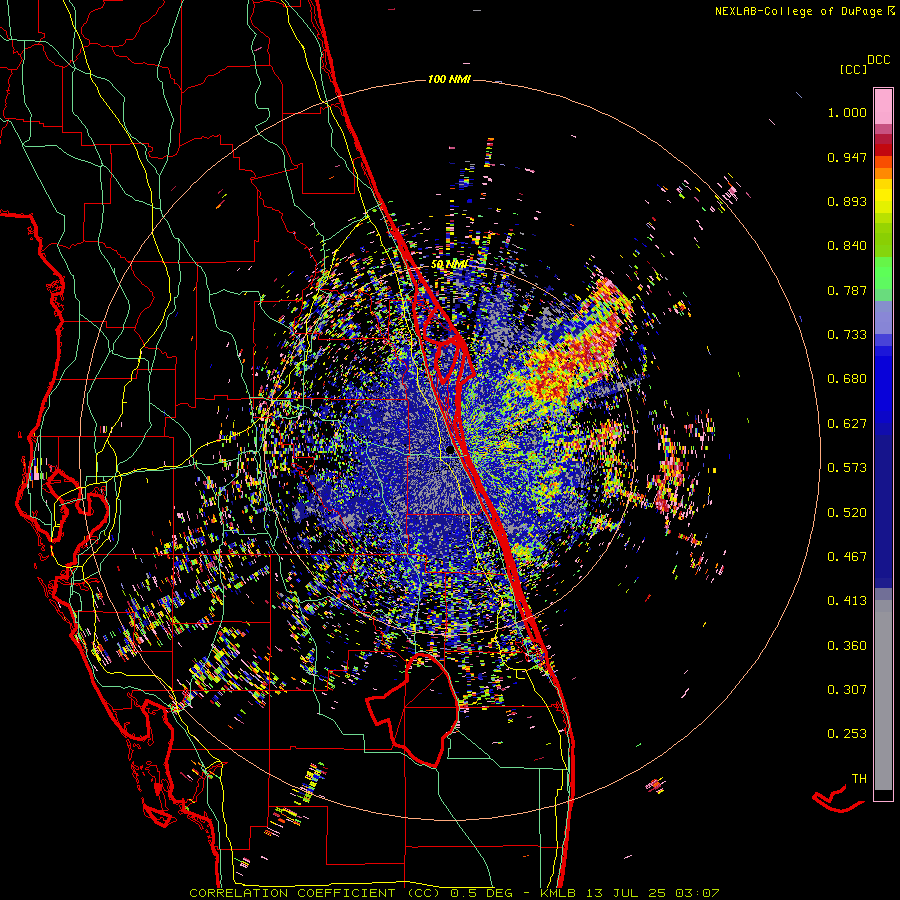Click the 1.000 value on the color scale
Viewport: 900px width, 900px height.
pos(847,112)
